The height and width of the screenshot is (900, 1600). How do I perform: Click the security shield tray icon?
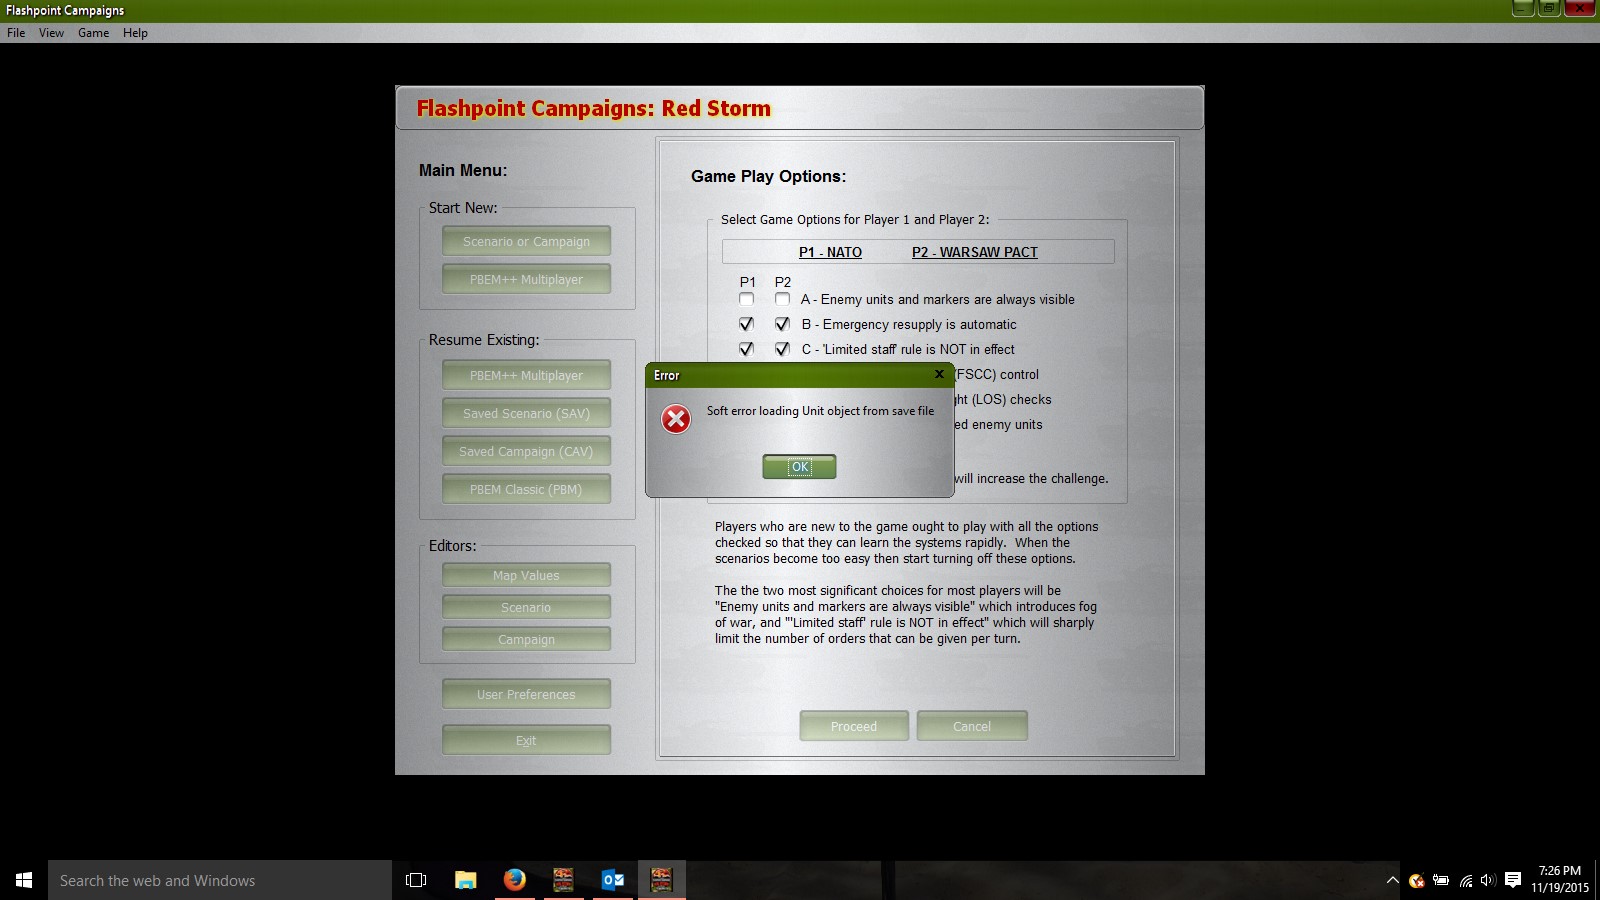[1416, 881]
